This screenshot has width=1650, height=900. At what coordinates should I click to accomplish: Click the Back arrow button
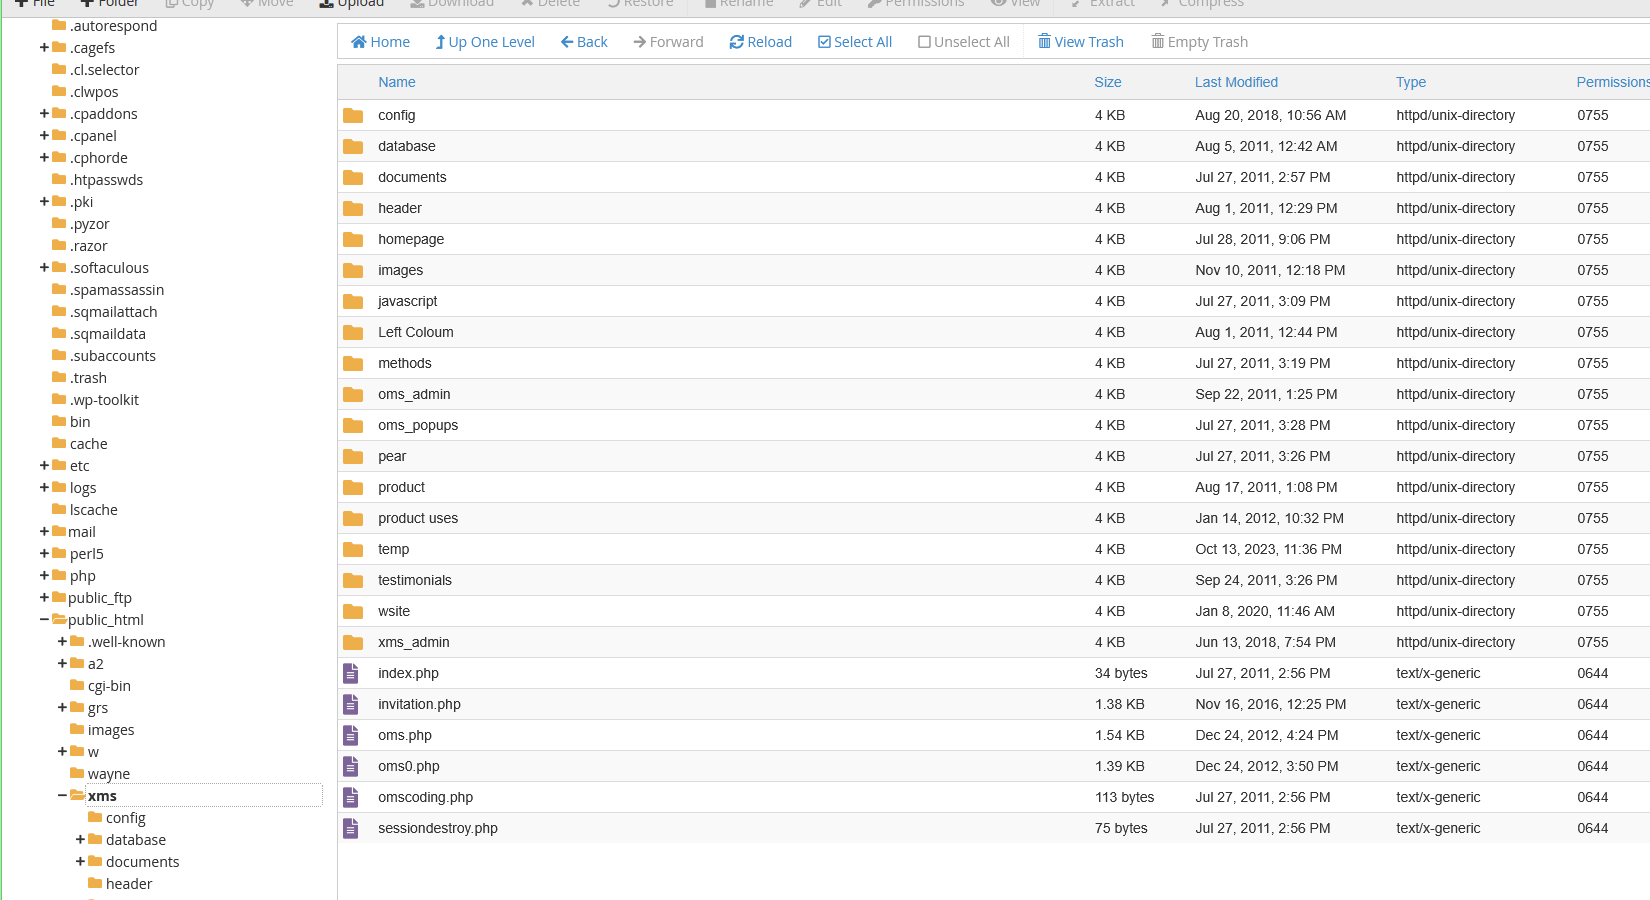[567, 42]
